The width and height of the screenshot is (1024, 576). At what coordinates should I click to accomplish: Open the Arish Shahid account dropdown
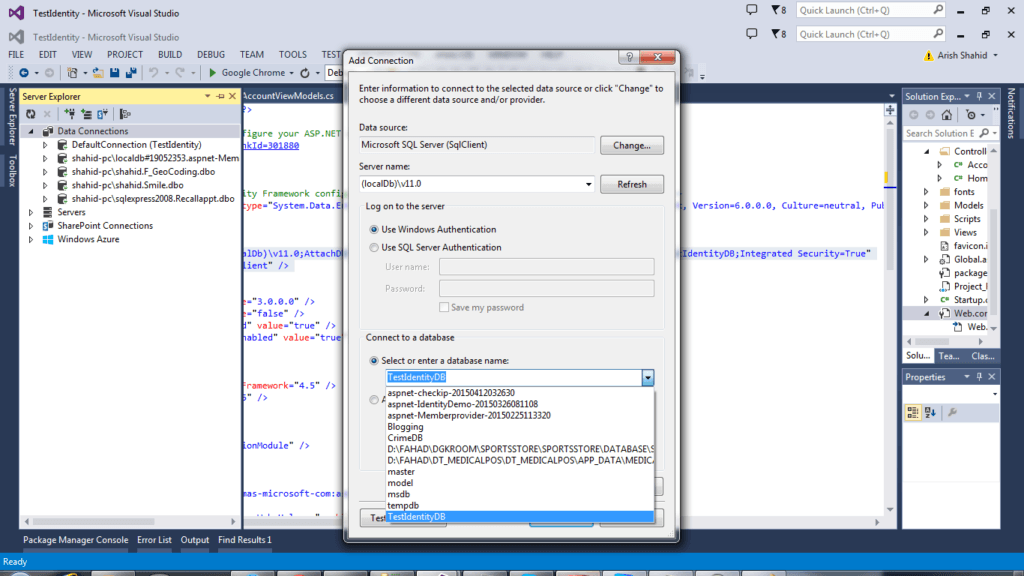pyautogui.click(x=995, y=56)
